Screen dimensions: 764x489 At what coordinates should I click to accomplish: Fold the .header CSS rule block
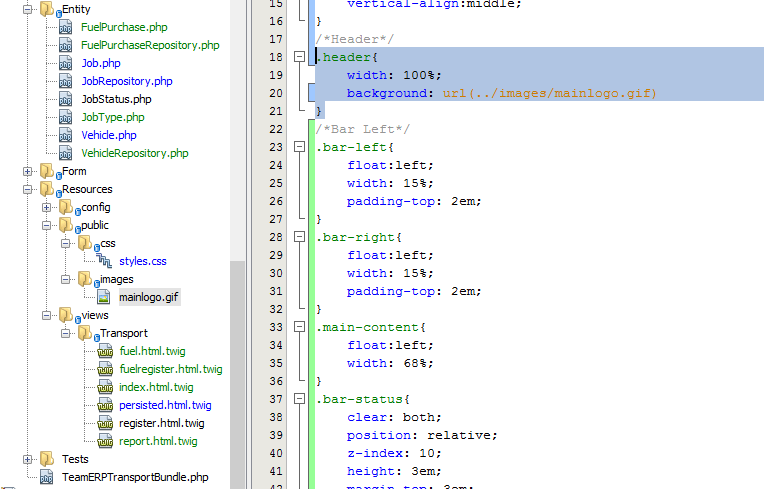coord(300,57)
